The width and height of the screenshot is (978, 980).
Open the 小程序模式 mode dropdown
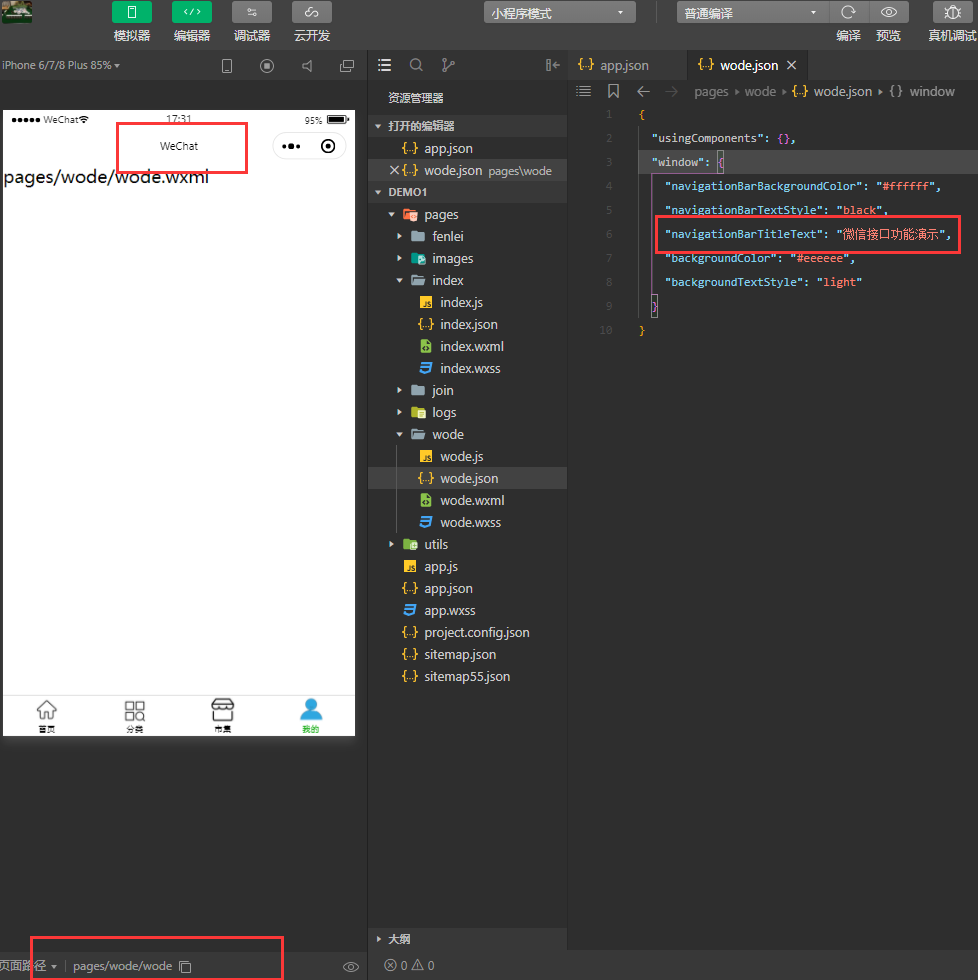[559, 12]
